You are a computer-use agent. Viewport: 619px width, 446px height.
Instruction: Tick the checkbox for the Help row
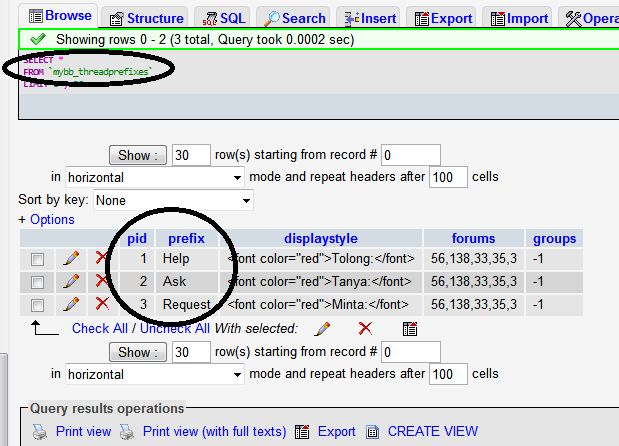pos(37,259)
